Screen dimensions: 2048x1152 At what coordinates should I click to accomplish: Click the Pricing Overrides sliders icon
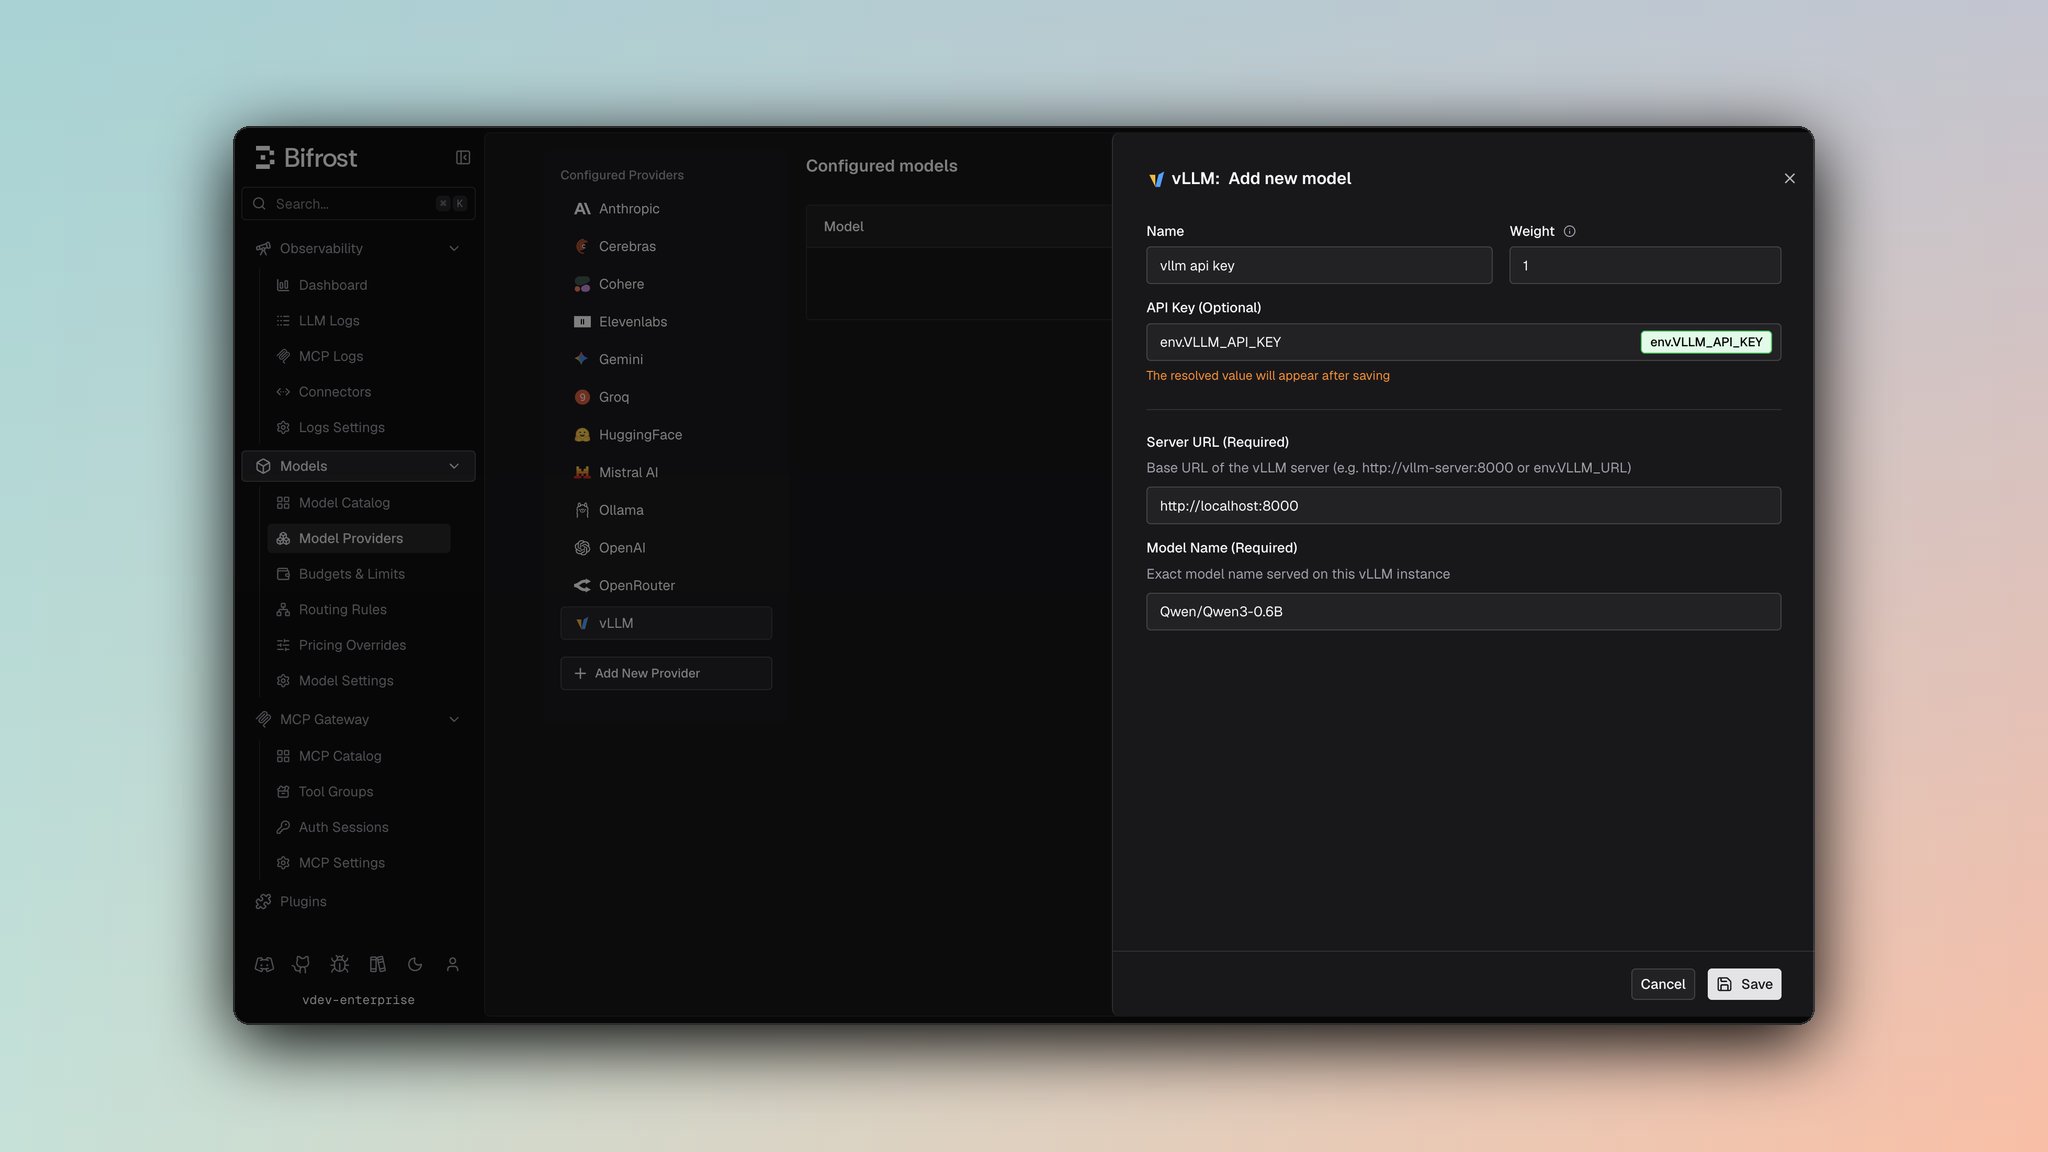point(283,645)
